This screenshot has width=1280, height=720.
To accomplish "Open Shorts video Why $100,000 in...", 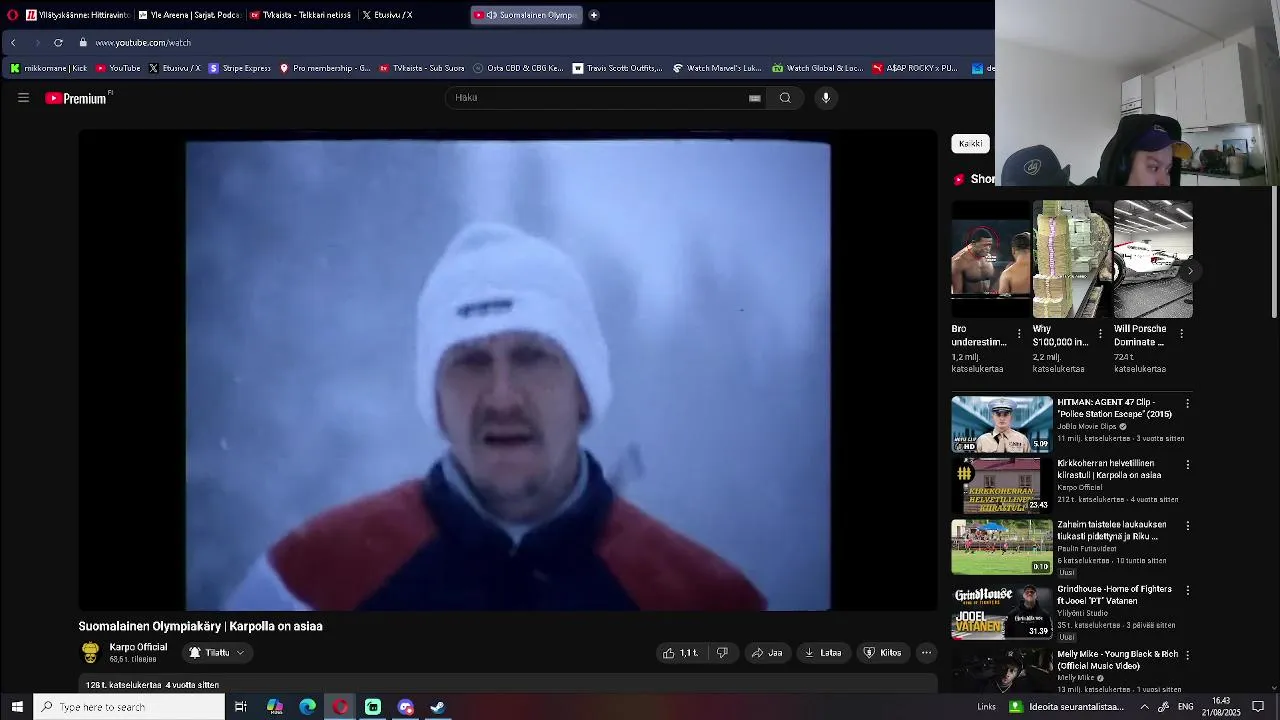I will point(1071,259).
